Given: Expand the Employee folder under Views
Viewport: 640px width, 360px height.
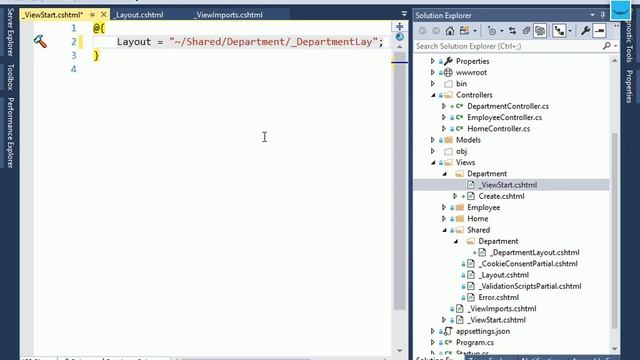Looking at the screenshot, I should [444, 207].
